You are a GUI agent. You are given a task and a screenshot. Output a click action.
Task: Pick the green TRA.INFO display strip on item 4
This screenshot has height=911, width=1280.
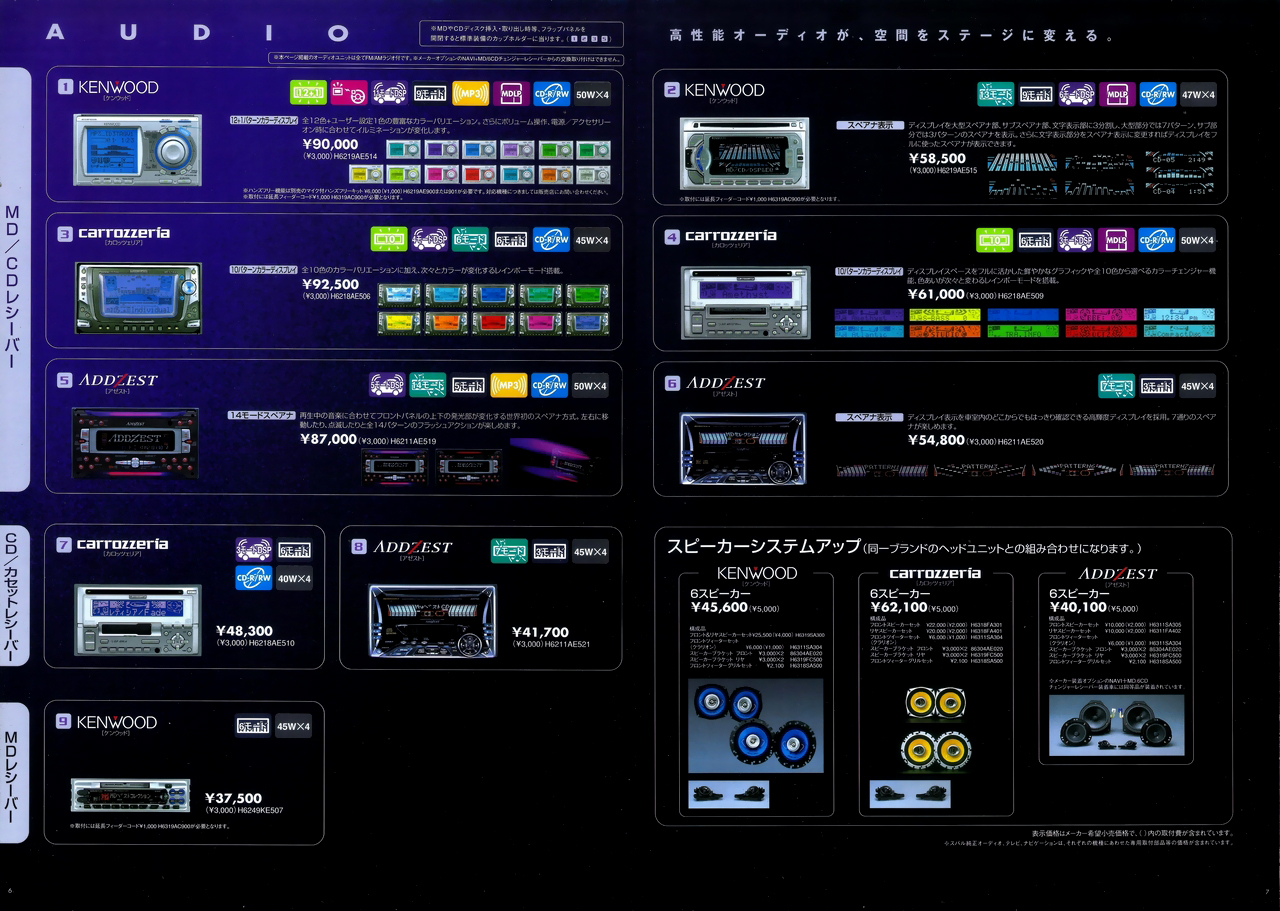(1022, 331)
